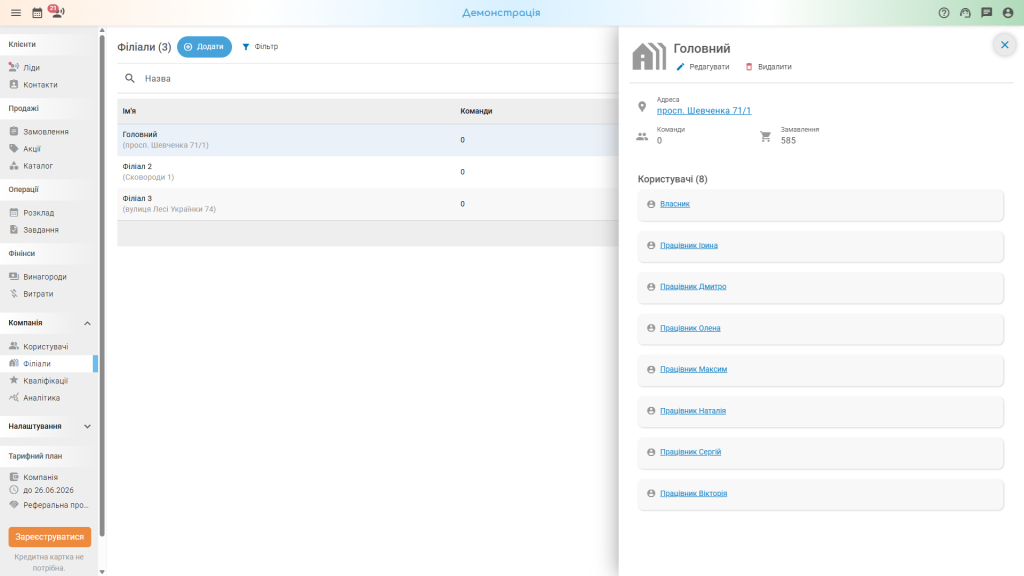Collapse the Компанія section
1024x576 pixels.
[87, 323]
